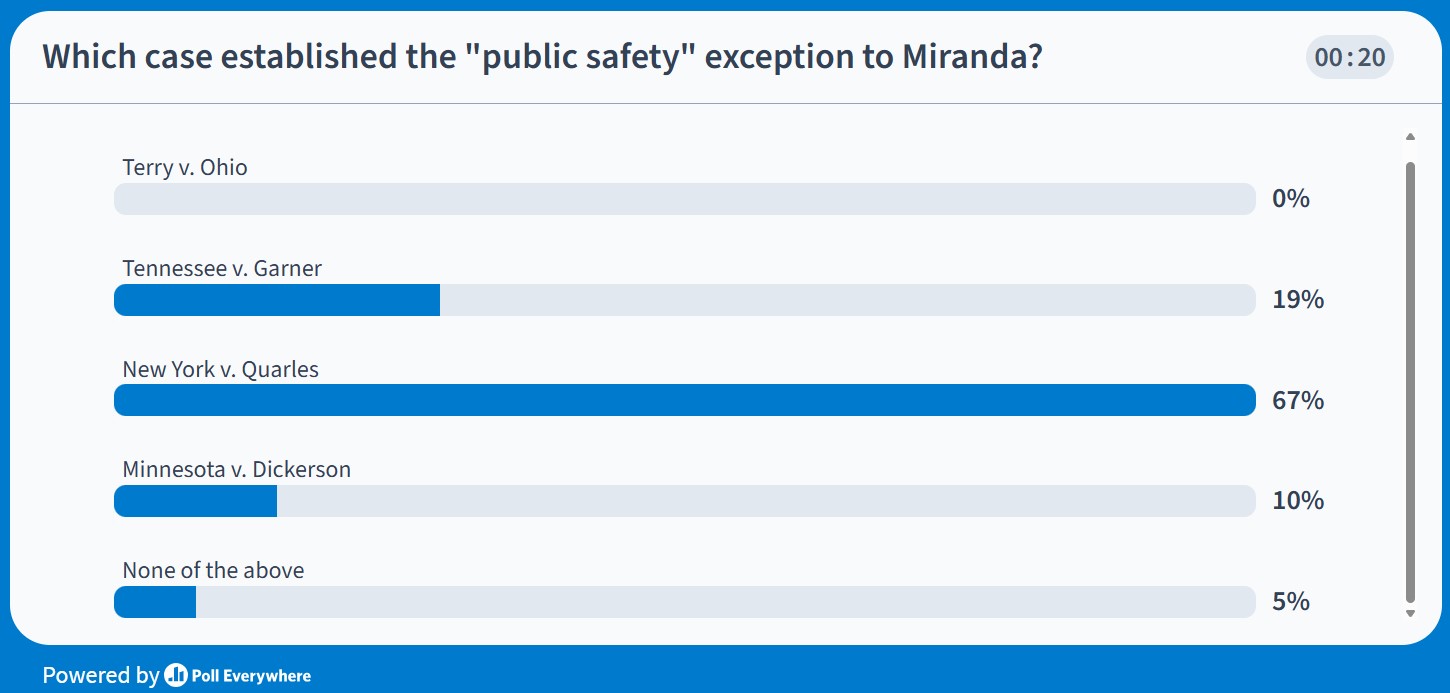
Task: Click the 67% result bar
Action: [685, 400]
